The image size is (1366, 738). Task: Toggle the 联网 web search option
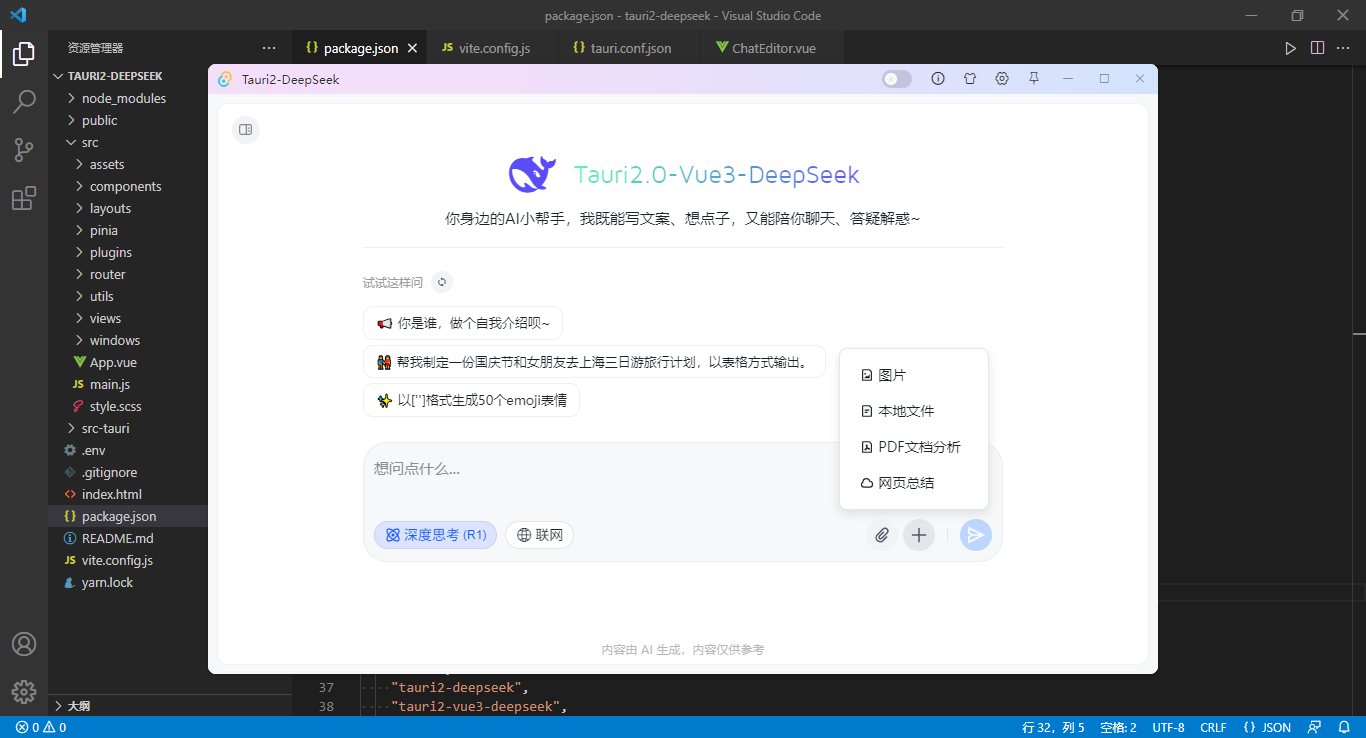pos(539,535)
